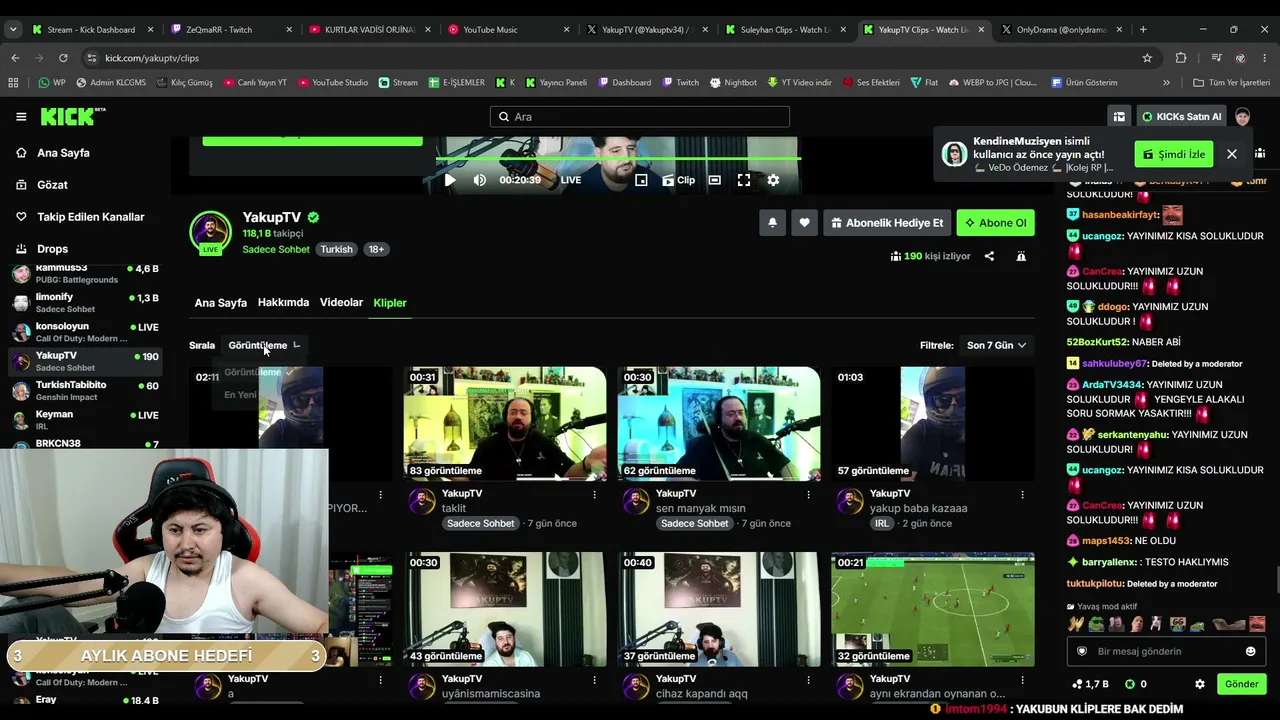Insert the sunglasses Pepe emote
Screen dimensions: 1280x720
[1096, 624]
